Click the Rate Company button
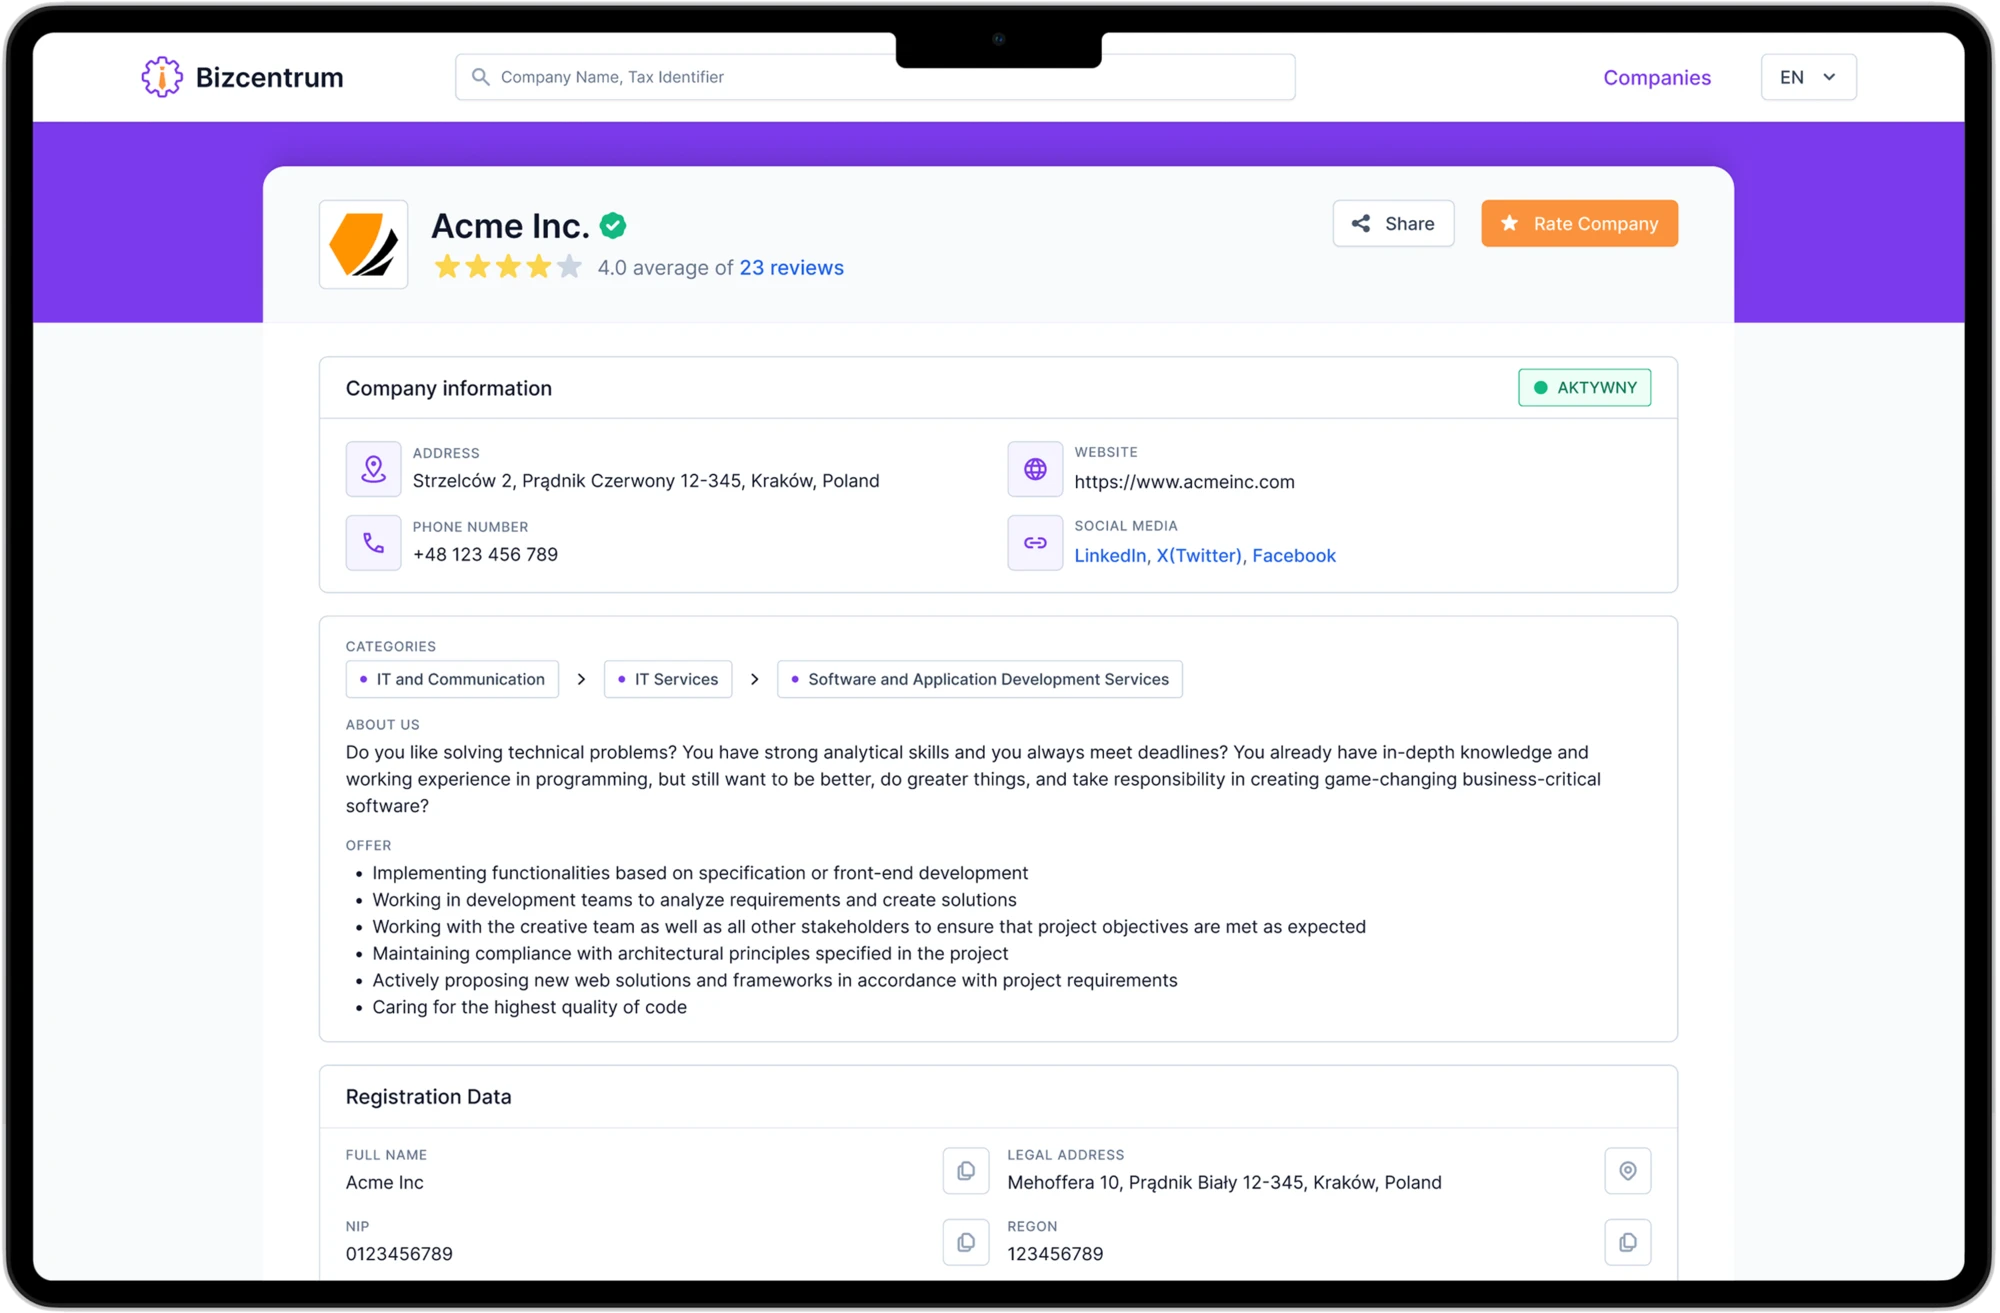Screen dimensions: 2000x1313 [x=1579, y=224]
